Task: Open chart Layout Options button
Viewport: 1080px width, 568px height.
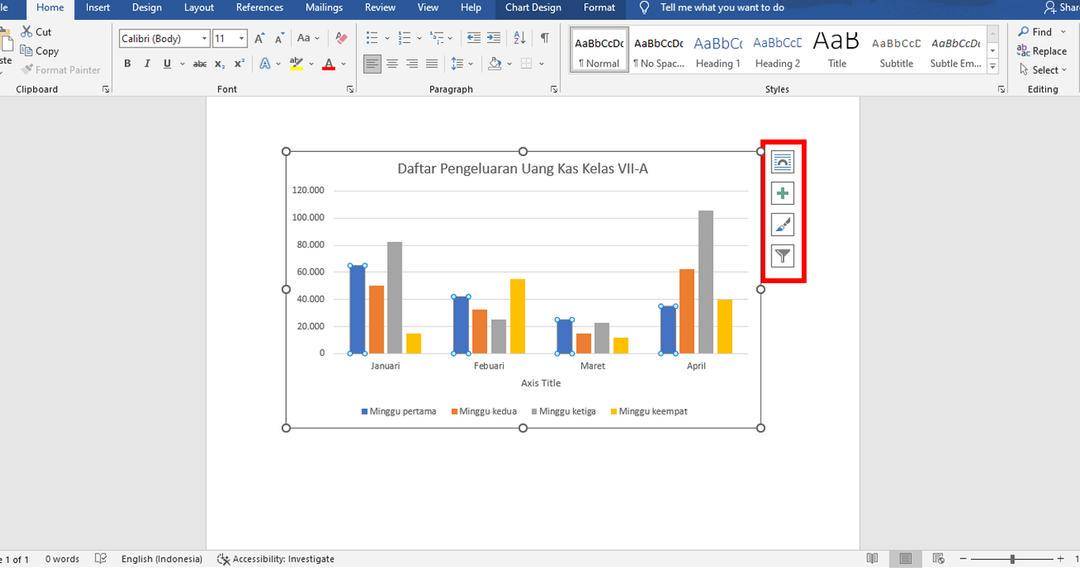Action: (x=782, y=162)
